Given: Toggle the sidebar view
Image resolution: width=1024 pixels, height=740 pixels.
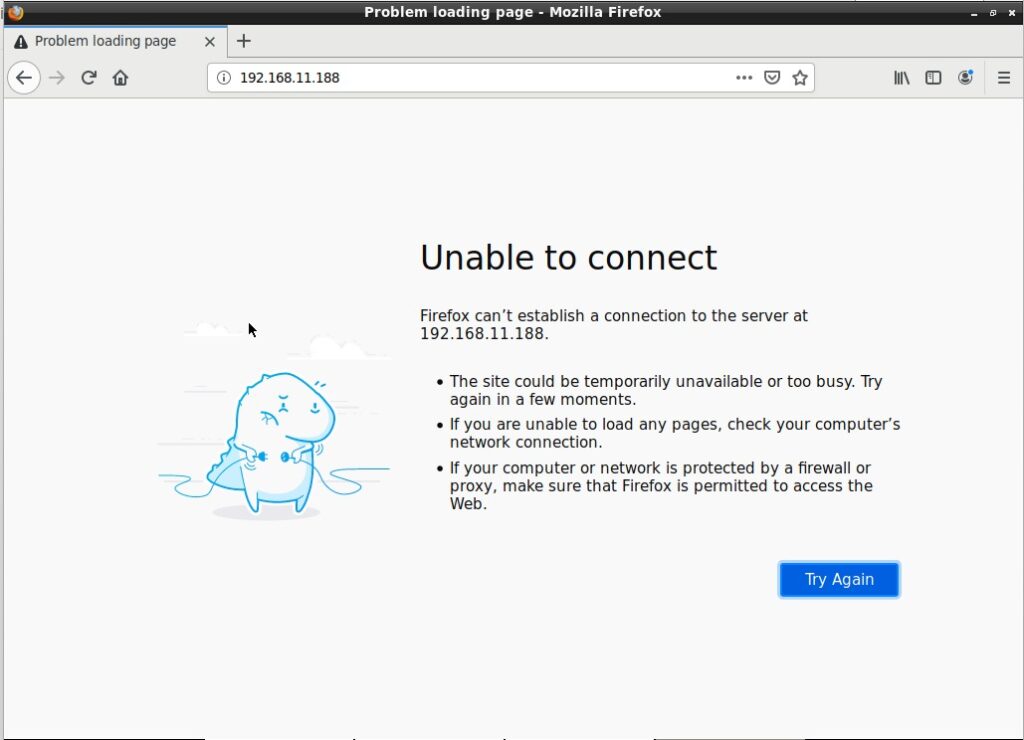Looking at the screenshot, I should tap(933, 78).
